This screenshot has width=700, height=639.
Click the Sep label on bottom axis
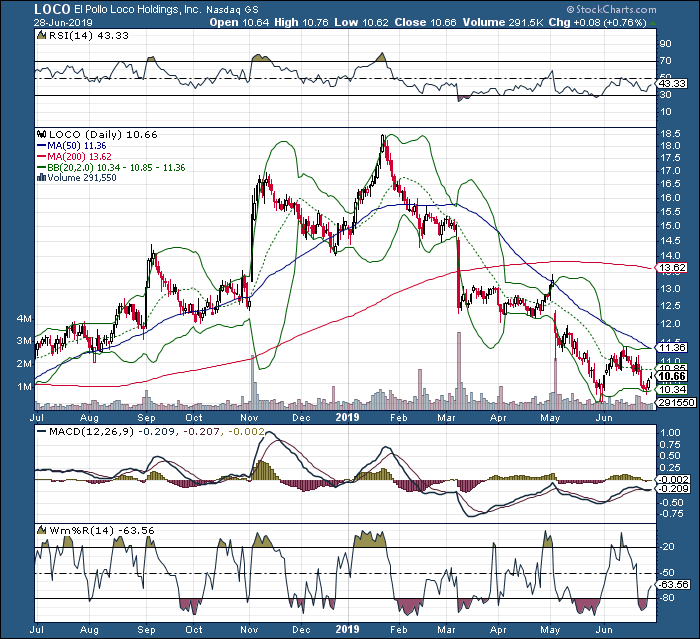coord(146,630)
